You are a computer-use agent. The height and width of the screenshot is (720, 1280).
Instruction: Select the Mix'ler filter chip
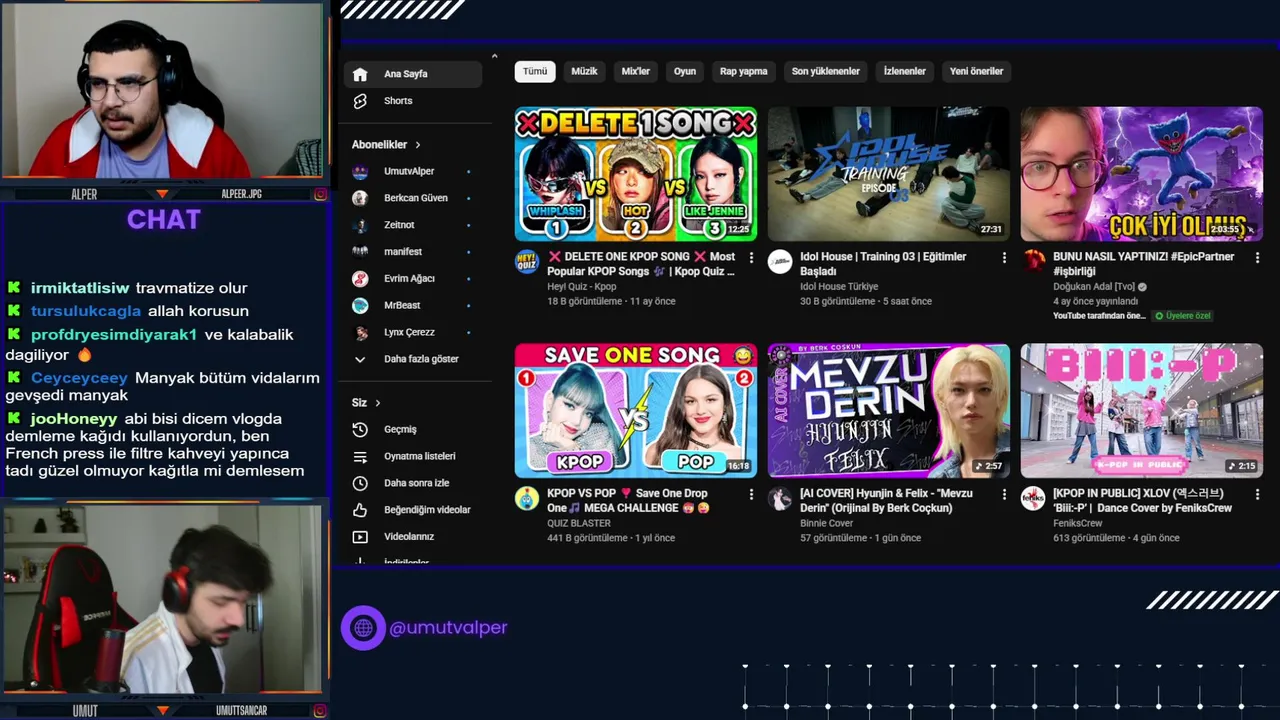pos(636,71)
